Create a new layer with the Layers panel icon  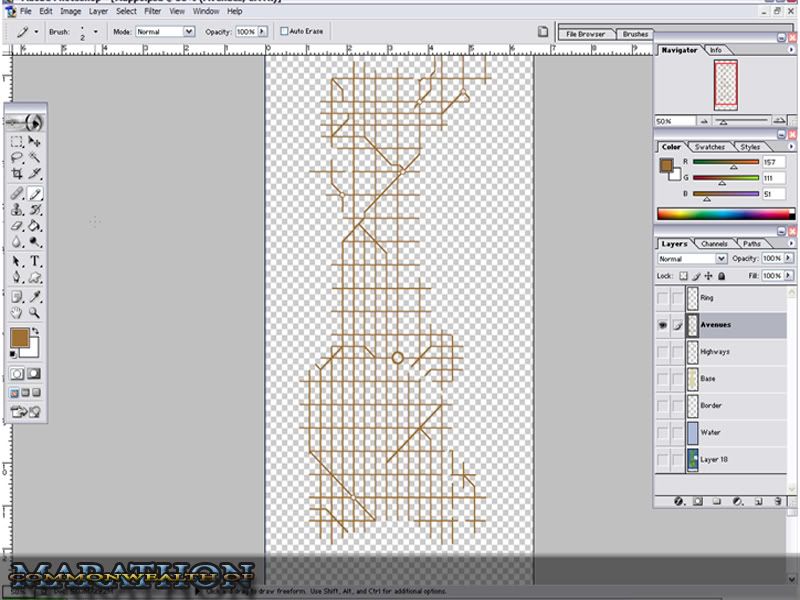[x=758, y=500]
